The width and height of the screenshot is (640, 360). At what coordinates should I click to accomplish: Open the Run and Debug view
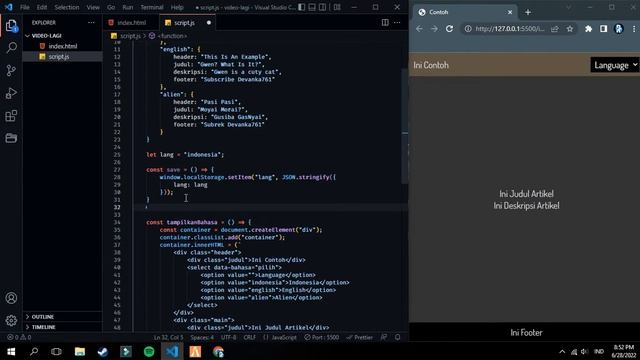tap(11, 93)
